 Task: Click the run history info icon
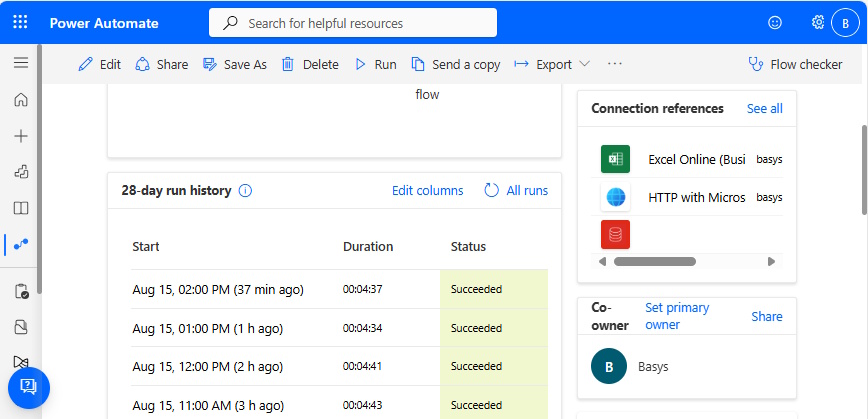(x=245, y=191)
